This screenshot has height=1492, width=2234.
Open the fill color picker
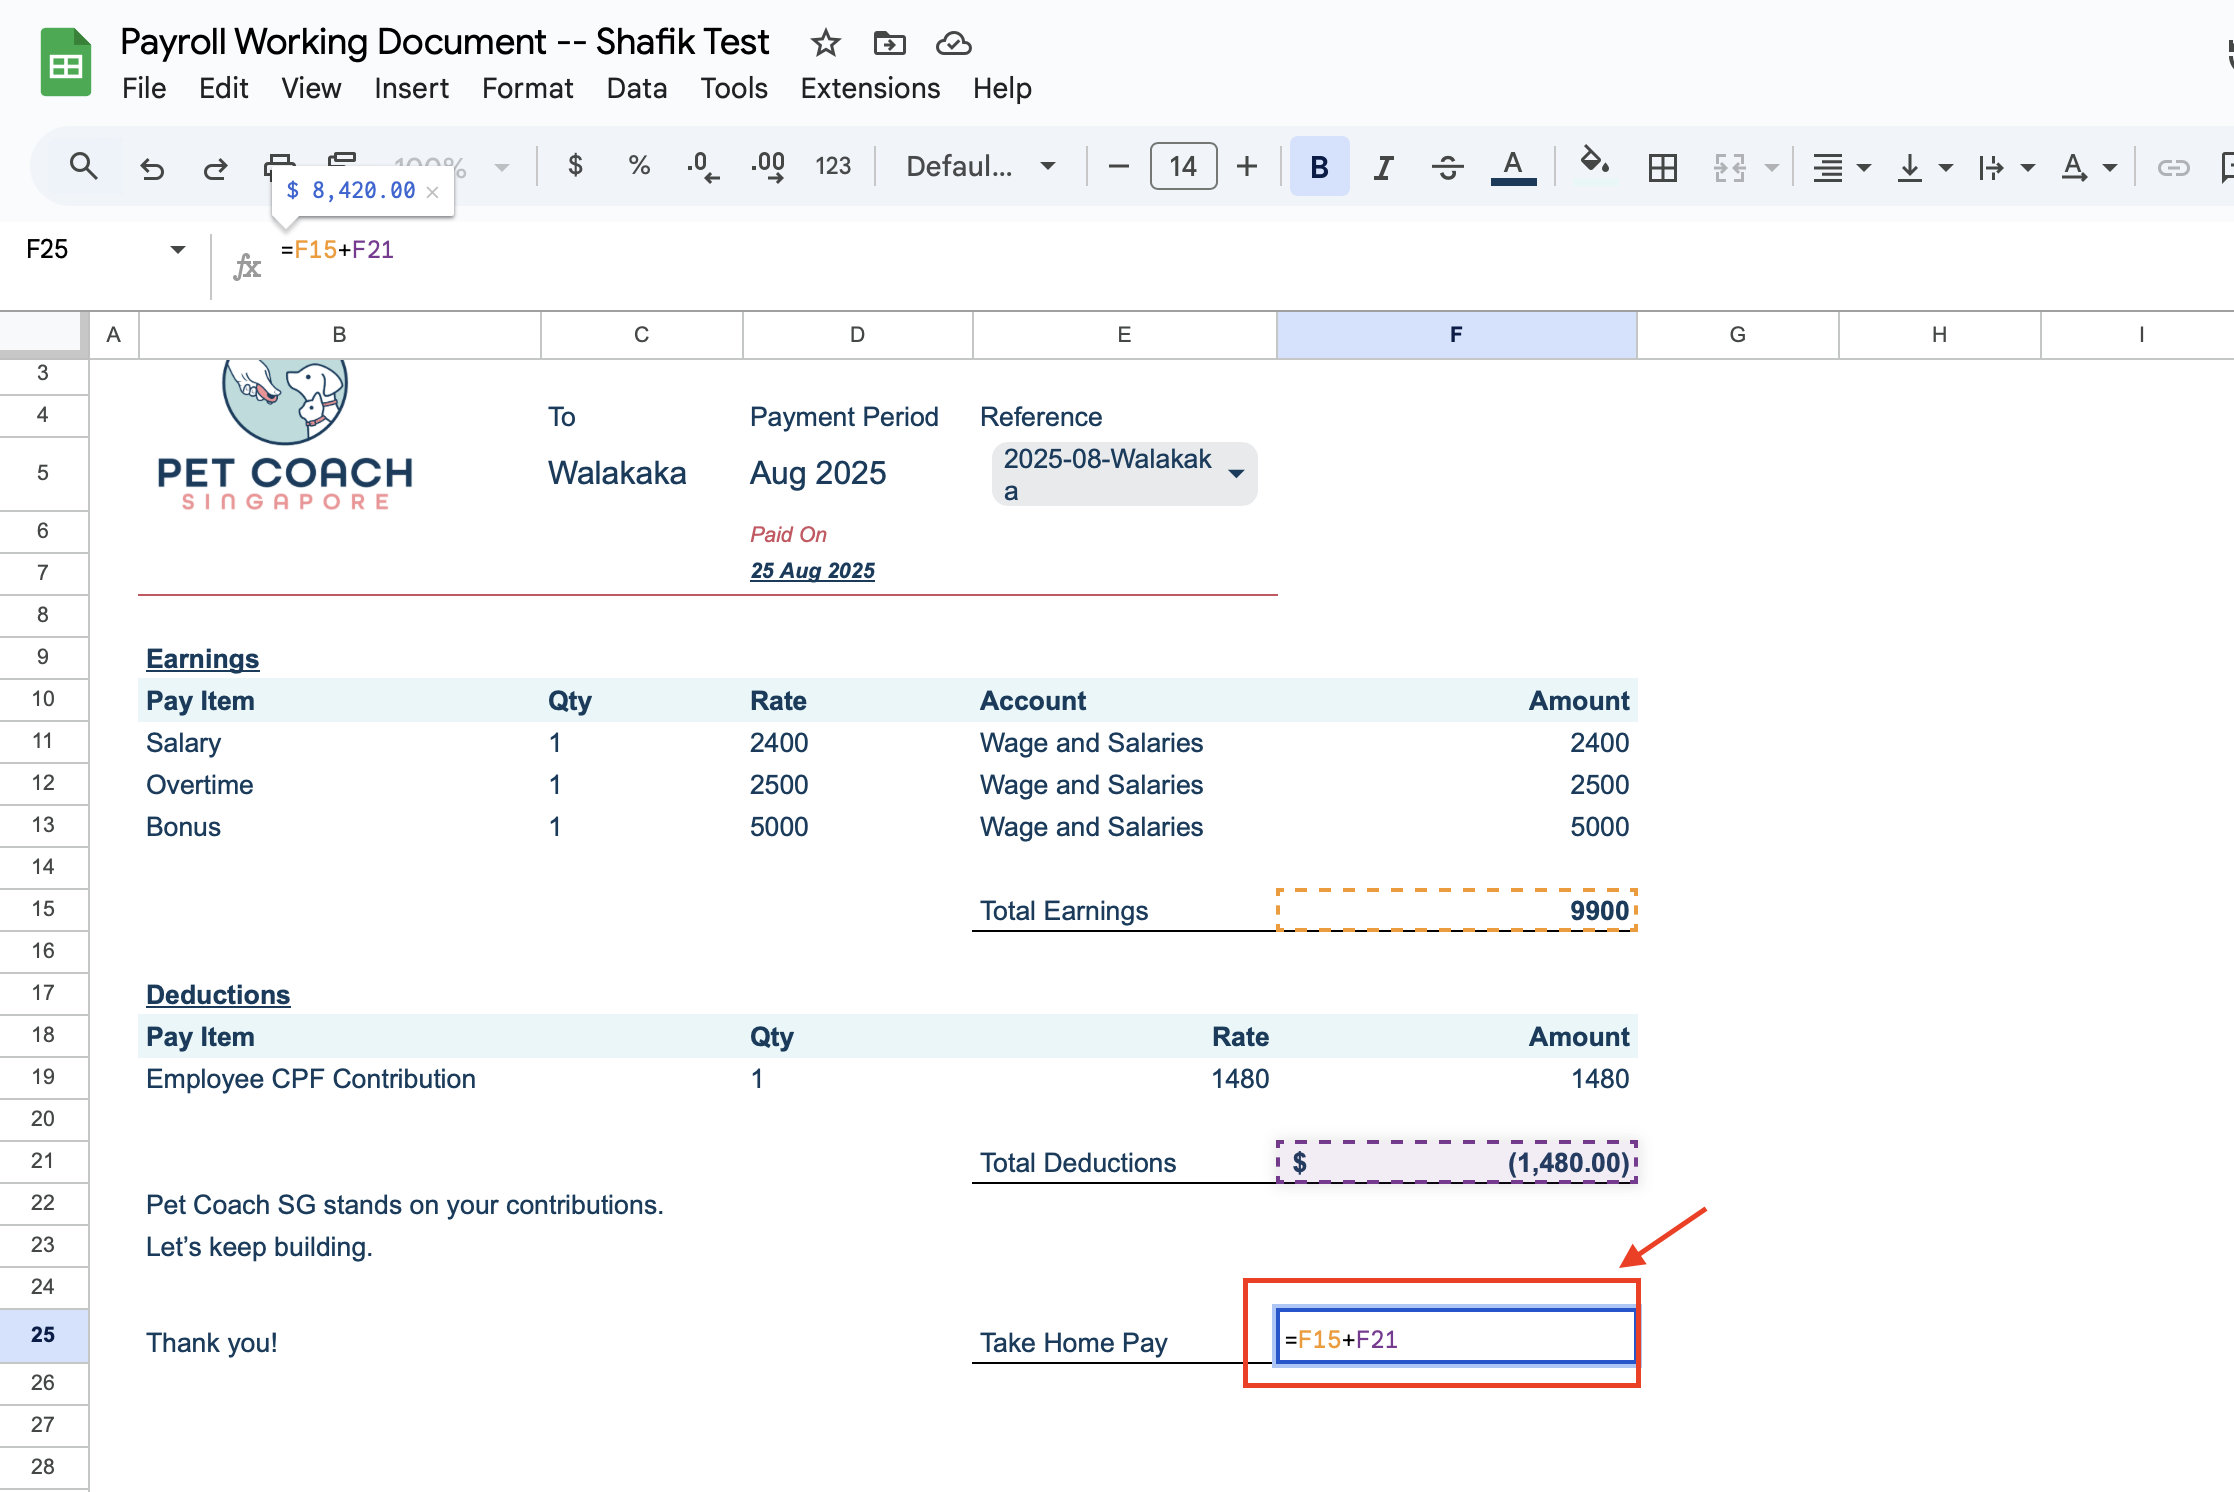(x=1594, y=163)
